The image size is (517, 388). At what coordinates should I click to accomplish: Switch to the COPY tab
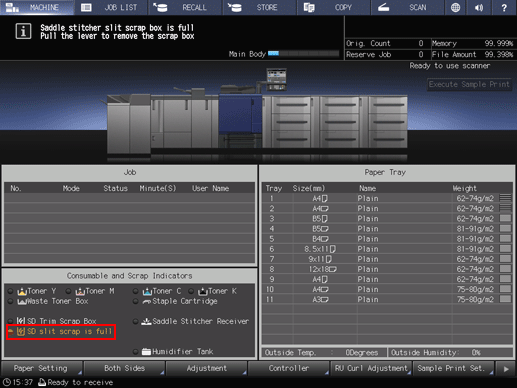[334, 7]
